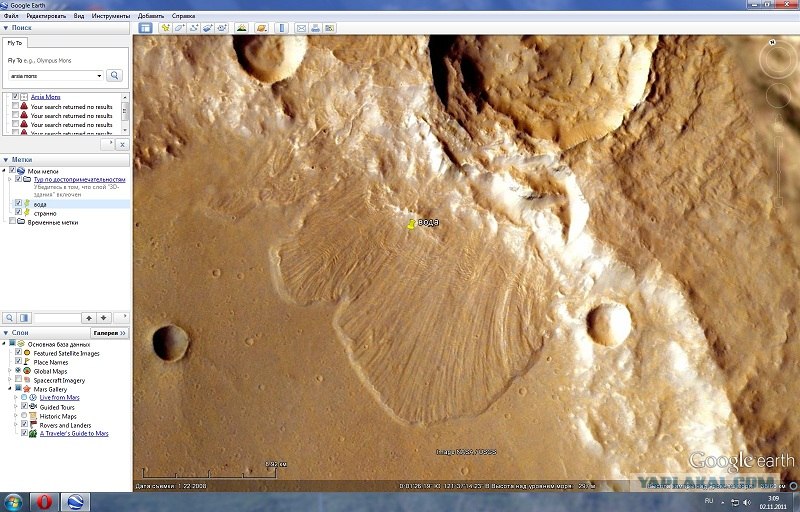Add a new placemark from toolbar
The image size is (800, 512).
click(165, 28)
